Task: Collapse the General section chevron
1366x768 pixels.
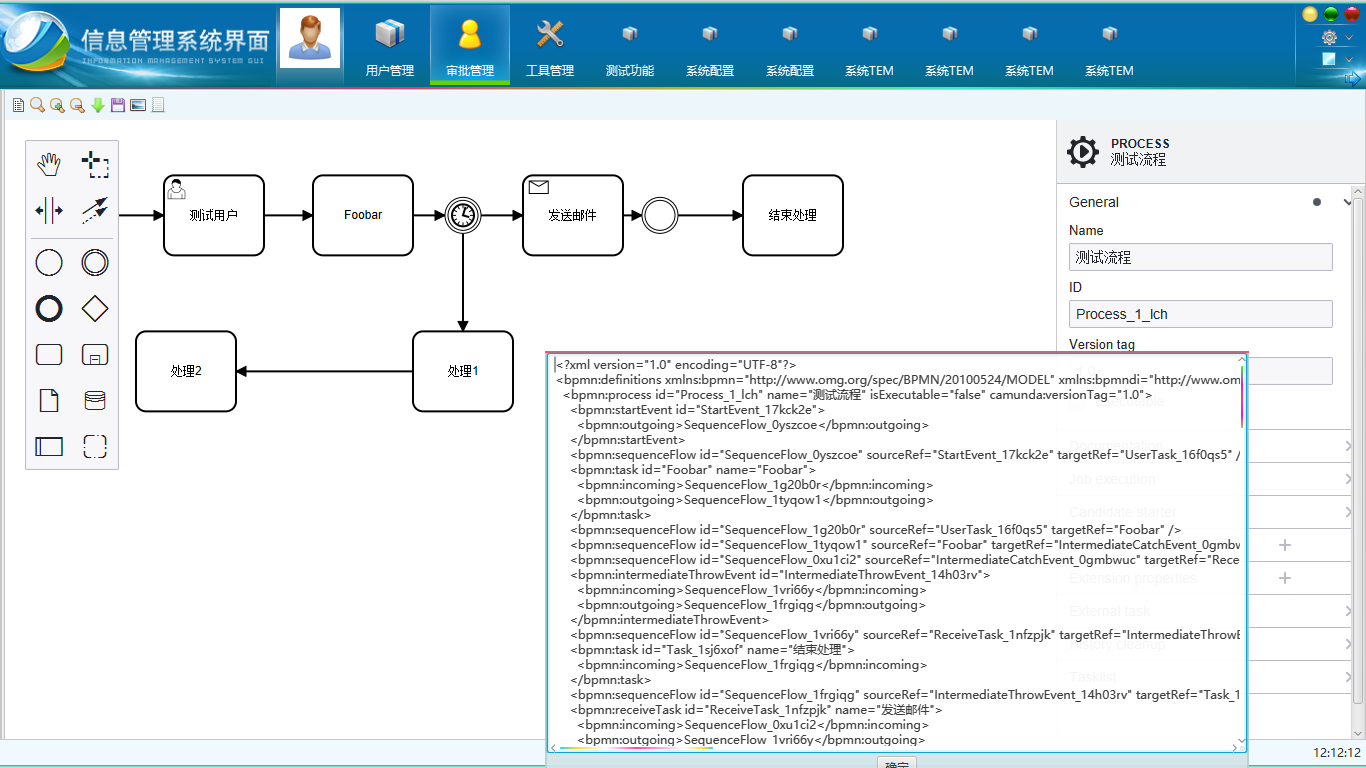Action: tap(1347, 202)
